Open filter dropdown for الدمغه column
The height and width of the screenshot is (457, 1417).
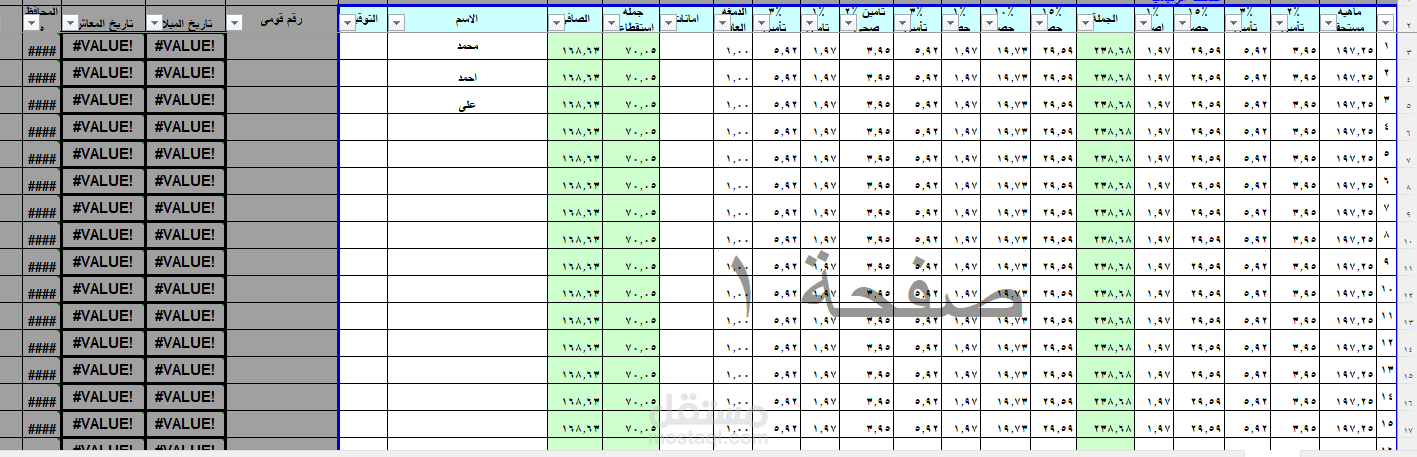tap(721, 23)
